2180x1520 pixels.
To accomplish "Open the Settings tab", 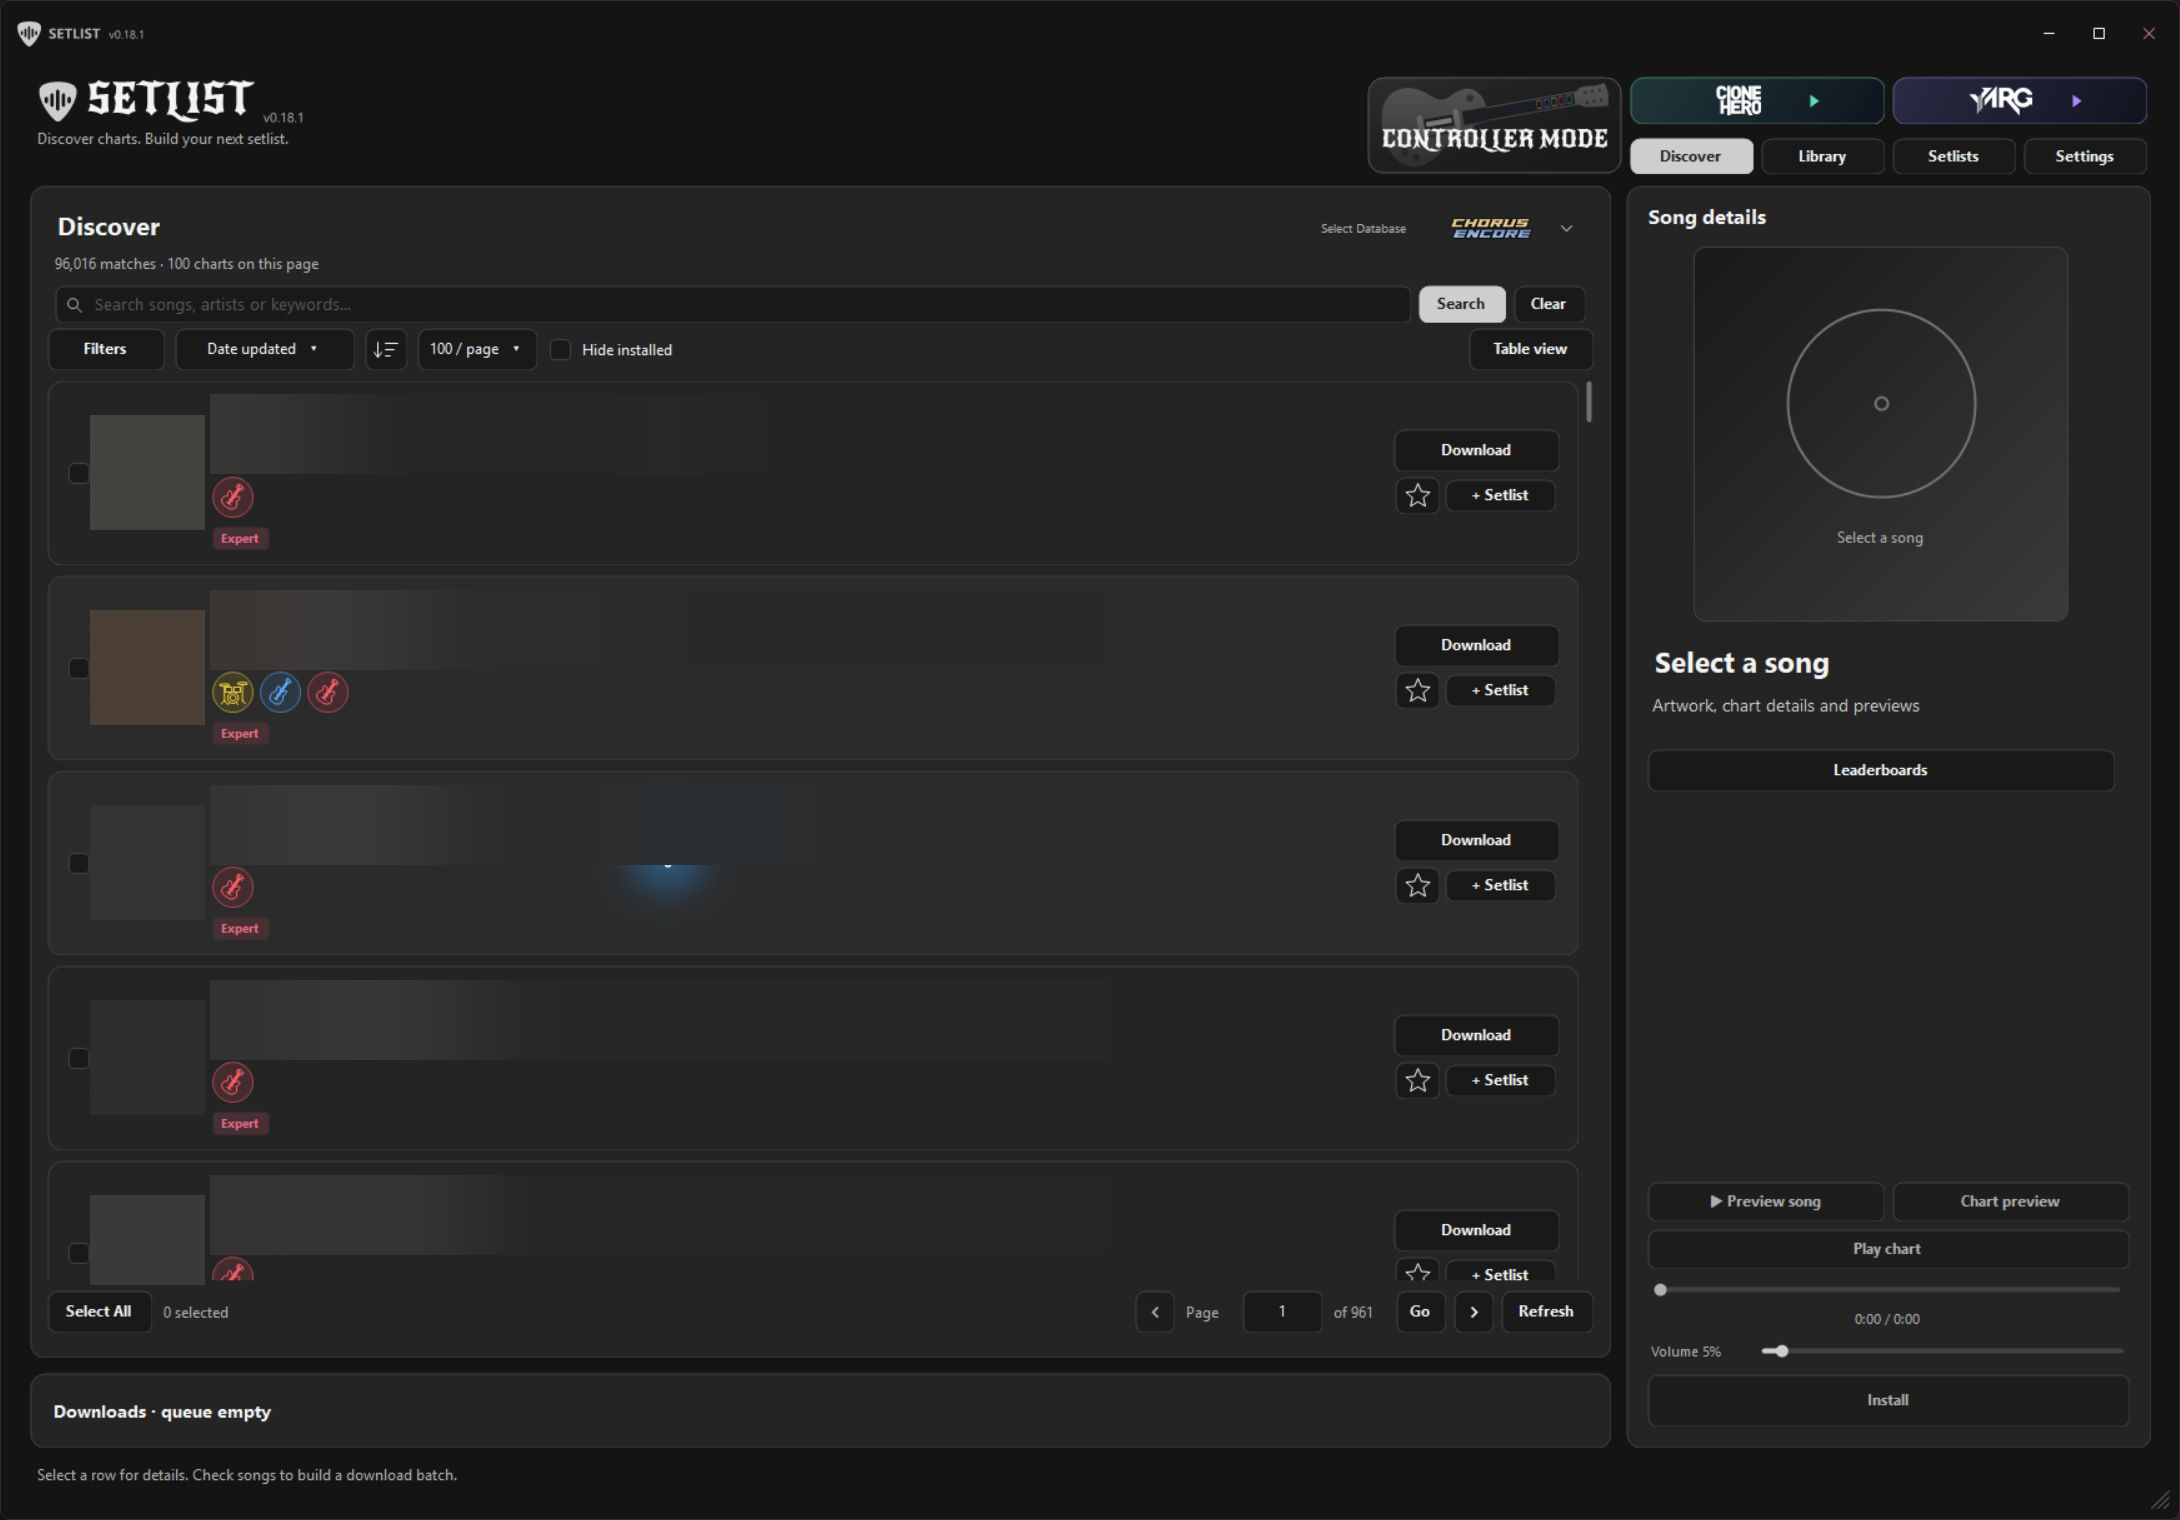I will click(2084, 156).
